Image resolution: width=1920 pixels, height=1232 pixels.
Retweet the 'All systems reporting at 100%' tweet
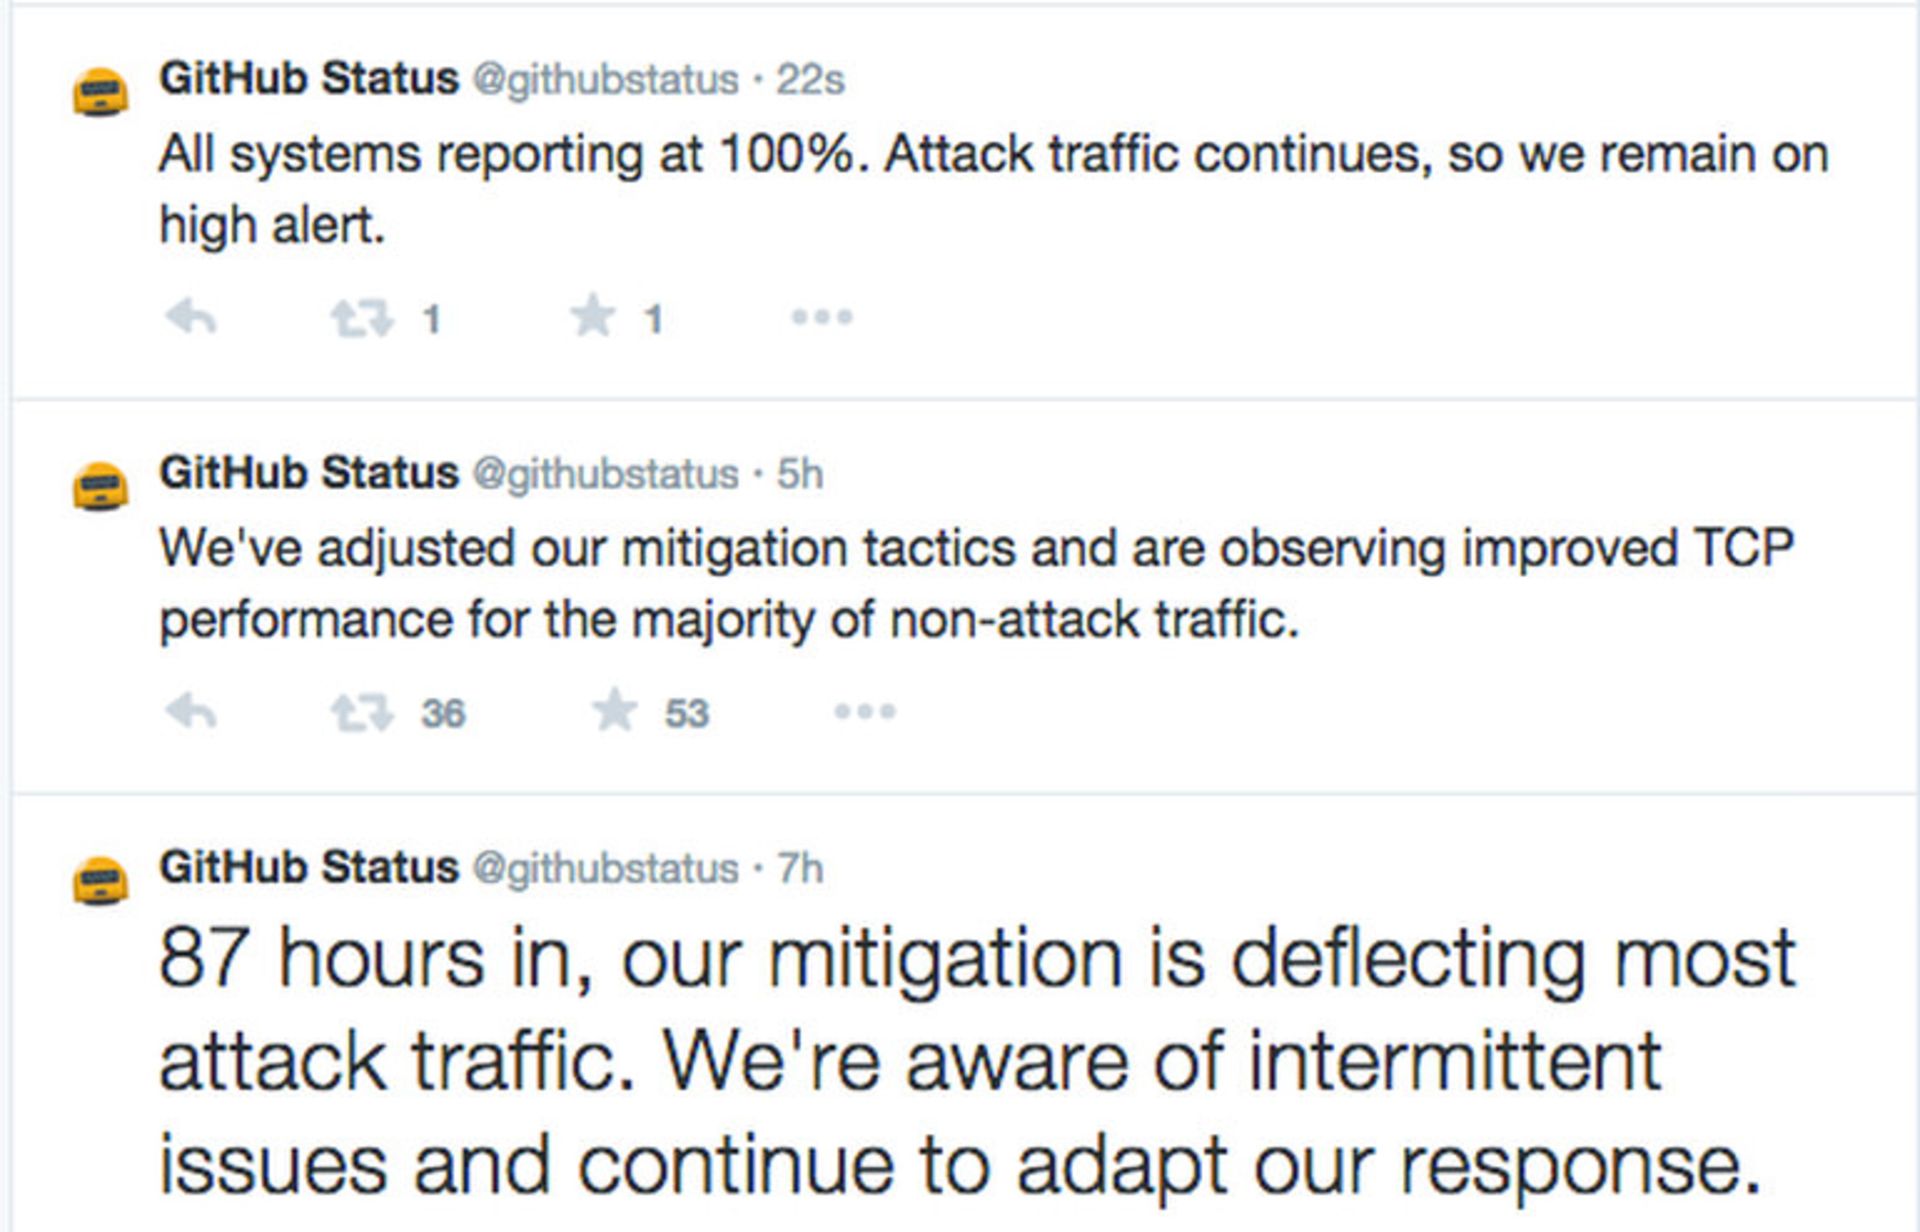click(x=362, y=319)
